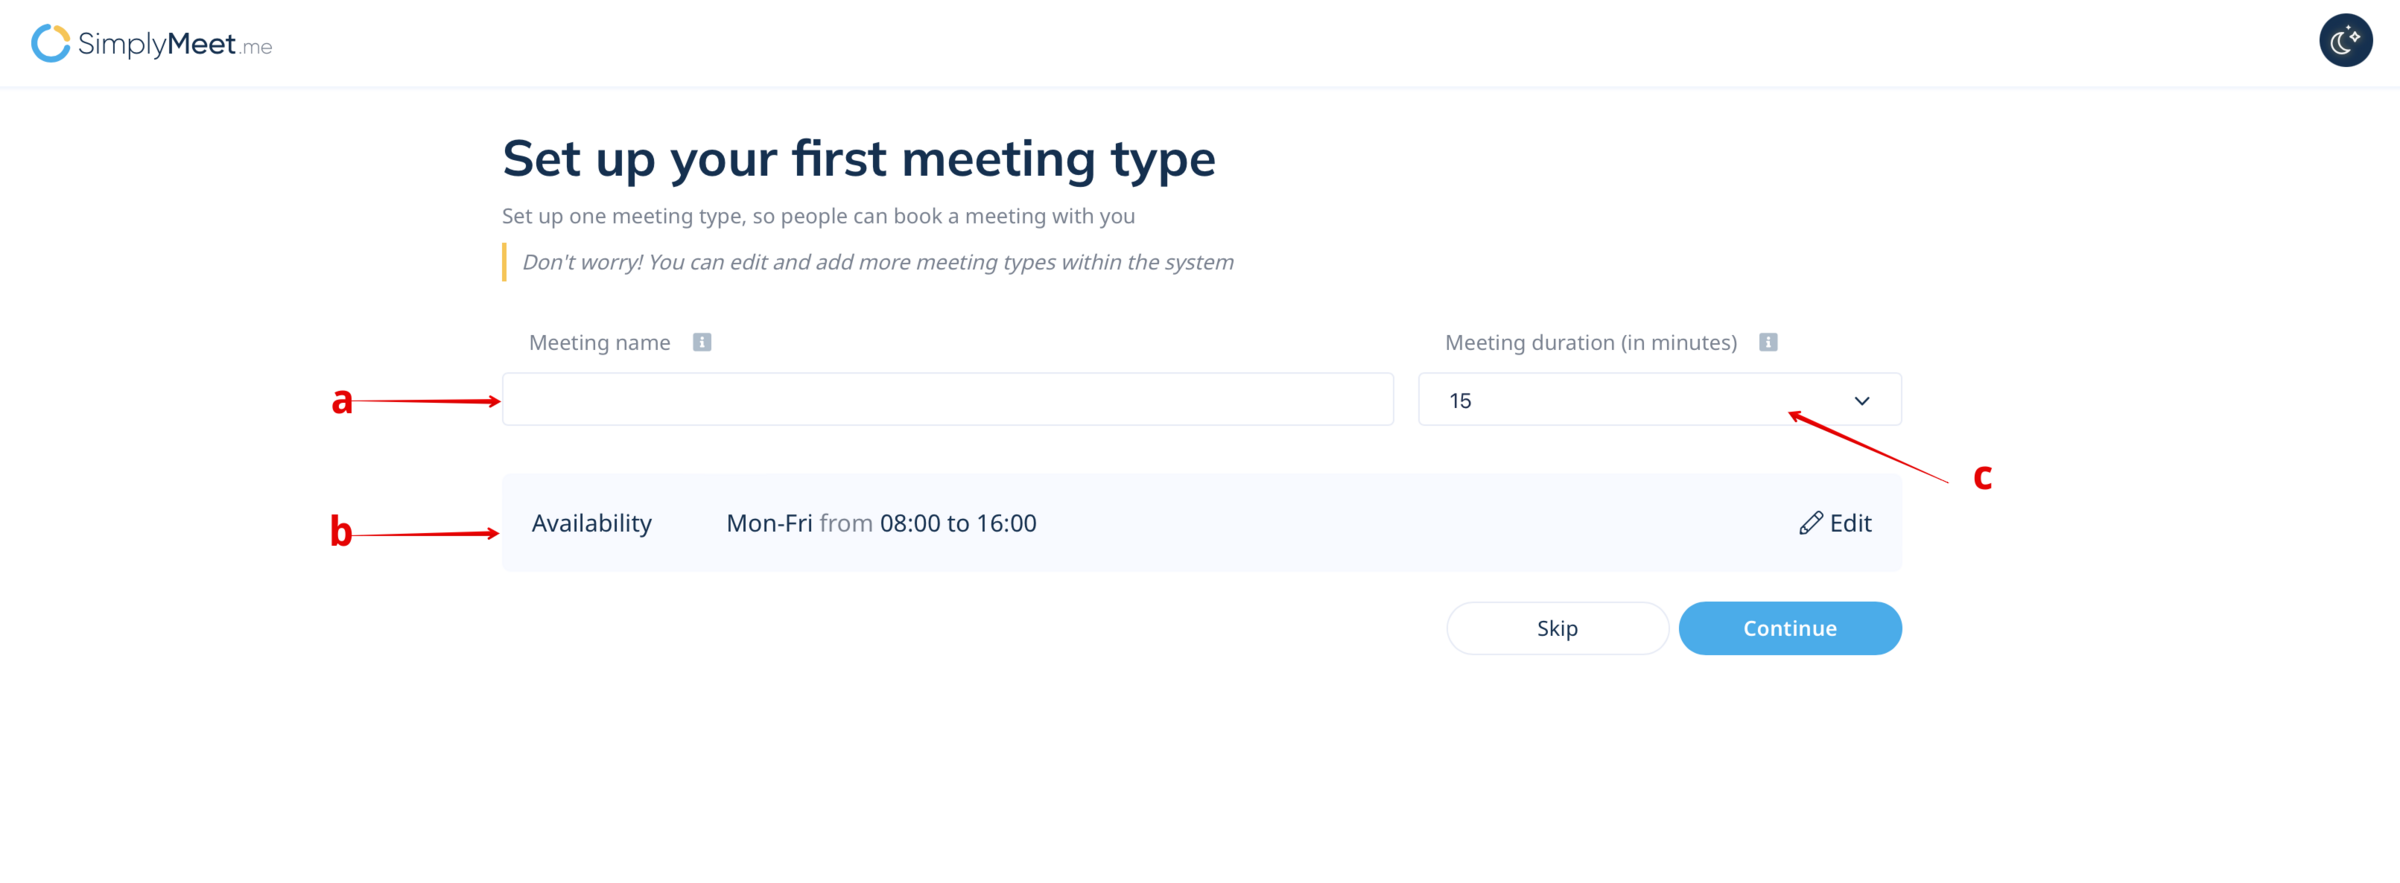Screen dimensions: 2400x883
Task: Click the circular SimplyMeet logo mark
Action: click(49, 43)
